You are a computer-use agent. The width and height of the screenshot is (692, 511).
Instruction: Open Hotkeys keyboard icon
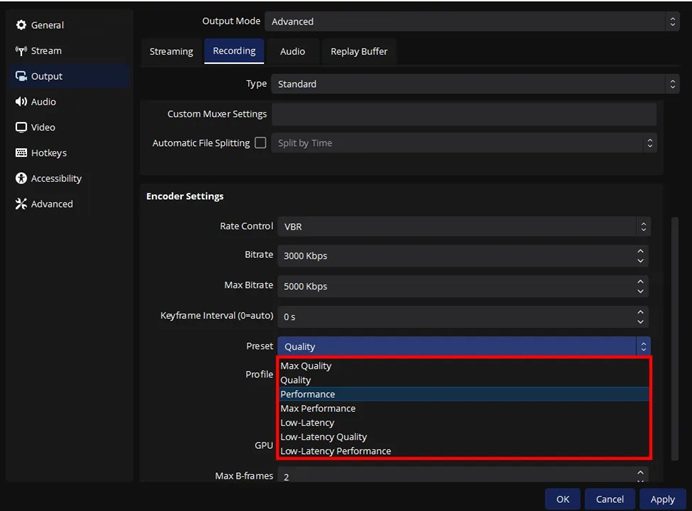pyautogui.click(x=21, y=153)
